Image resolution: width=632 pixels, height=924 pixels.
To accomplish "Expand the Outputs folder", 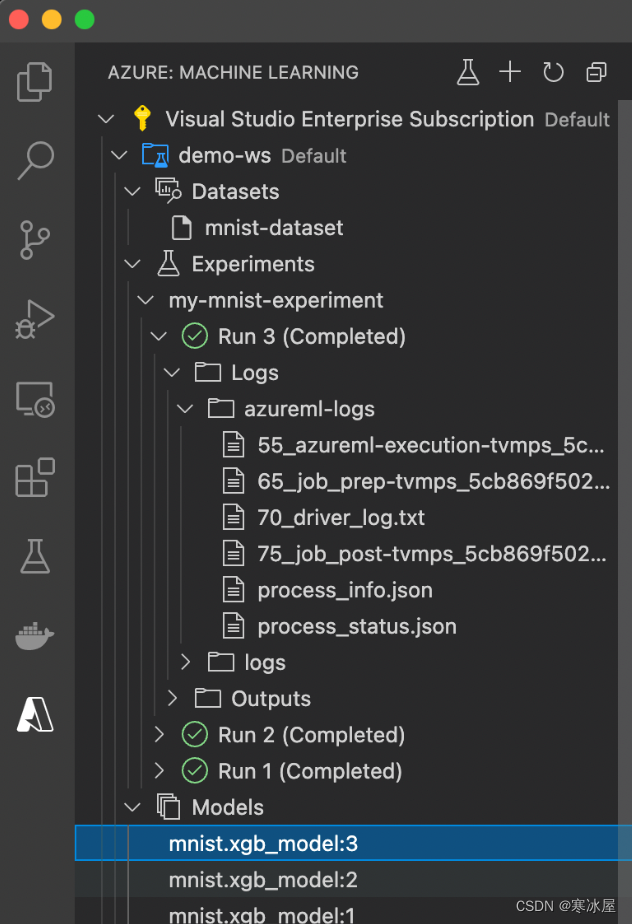I will tap(172, 698).
